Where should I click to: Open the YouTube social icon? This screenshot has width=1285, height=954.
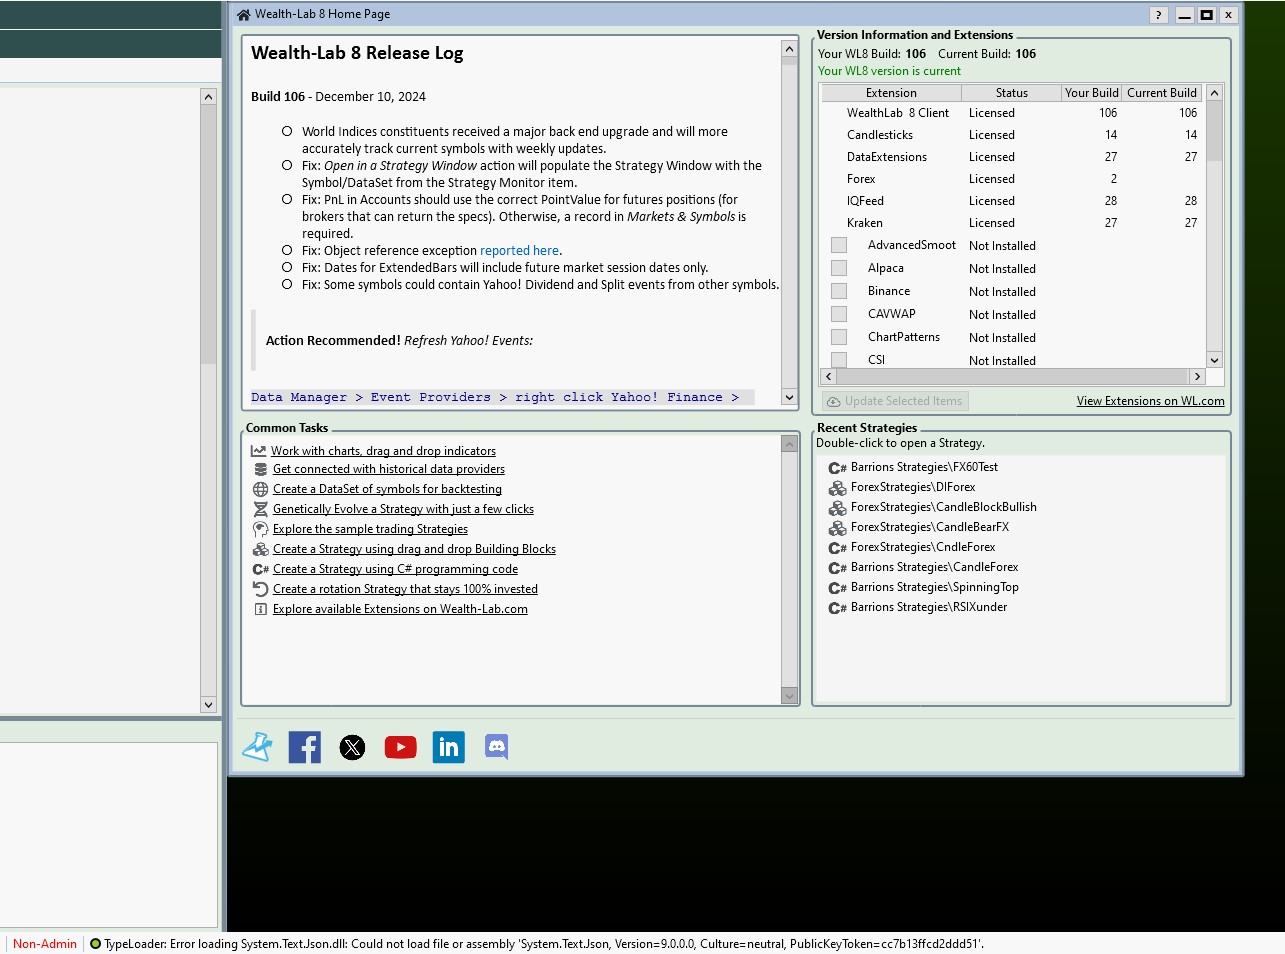coord(401,747)
